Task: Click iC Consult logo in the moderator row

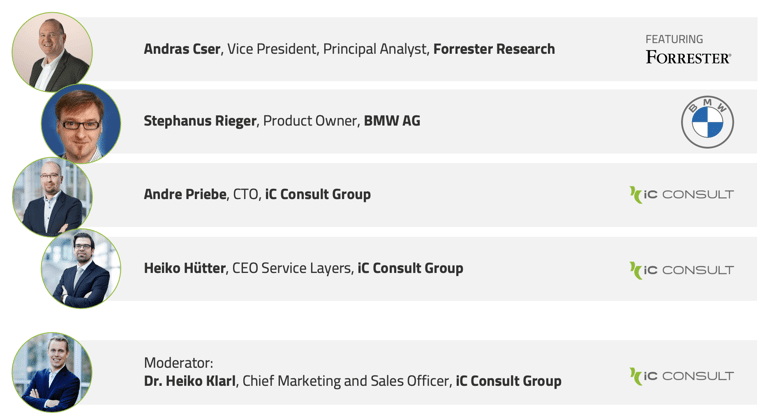Action: [x=681, y=376]
